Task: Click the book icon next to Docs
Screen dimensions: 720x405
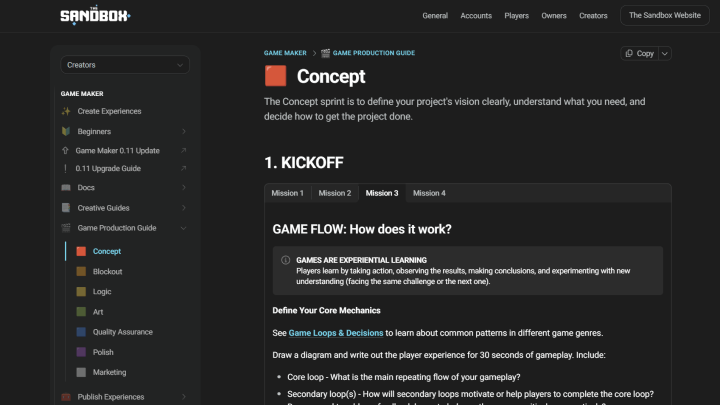Action: 66,187
